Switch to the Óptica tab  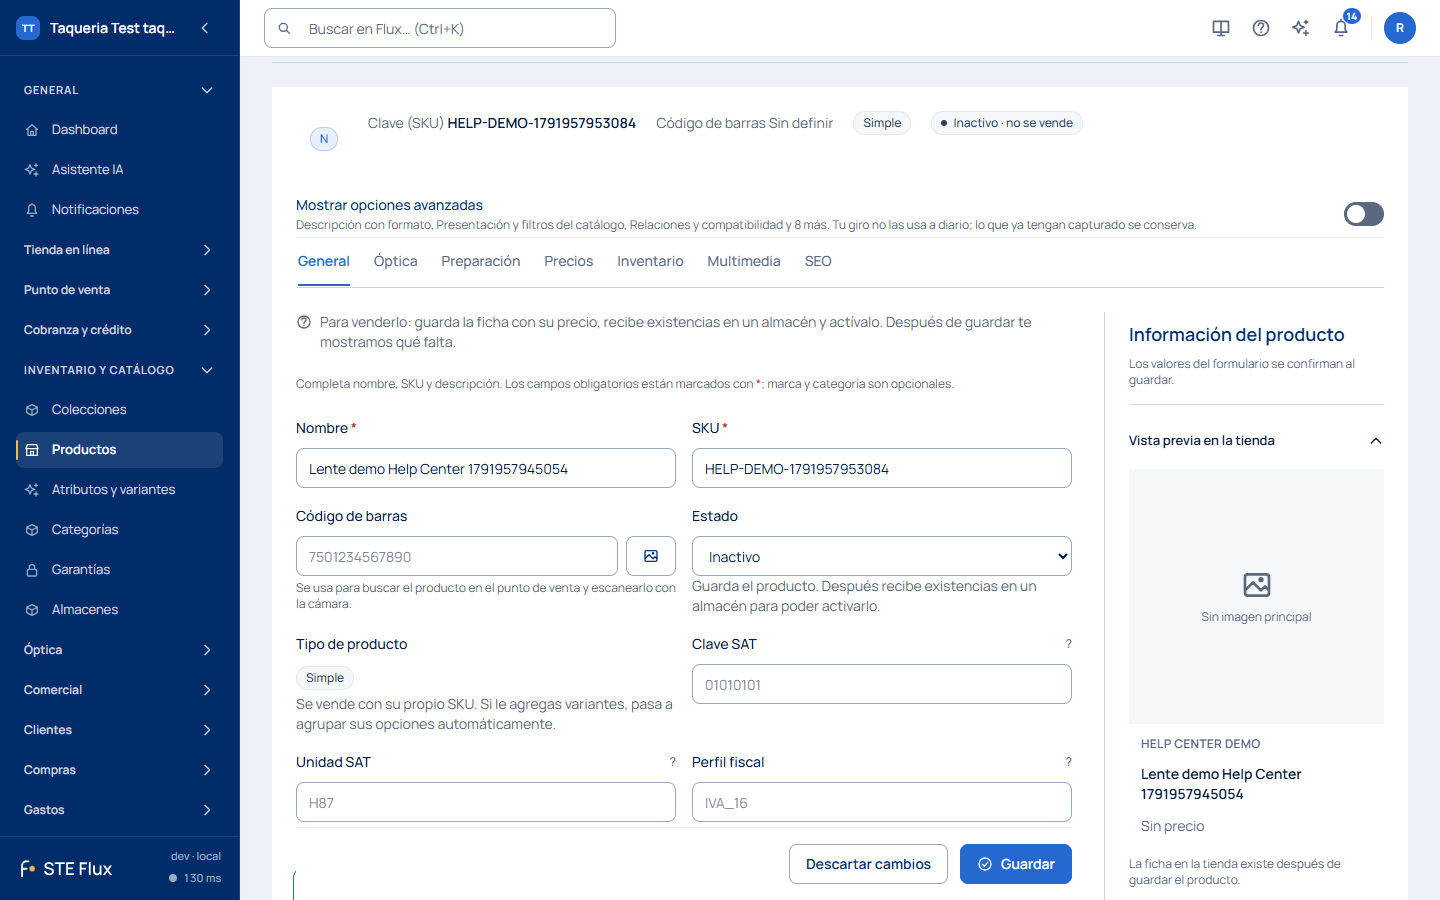point(396,261)
